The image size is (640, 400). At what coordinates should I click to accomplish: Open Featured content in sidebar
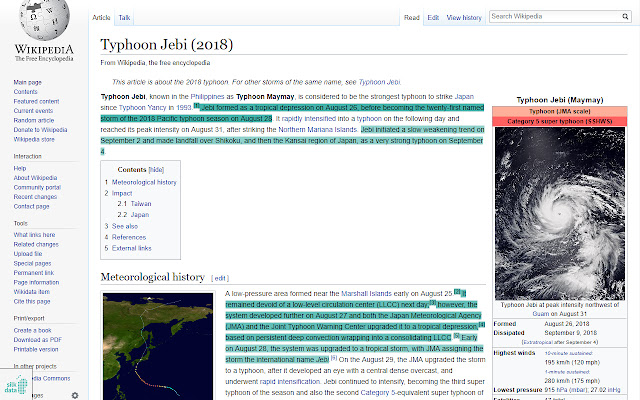click(x=36, y=101)
